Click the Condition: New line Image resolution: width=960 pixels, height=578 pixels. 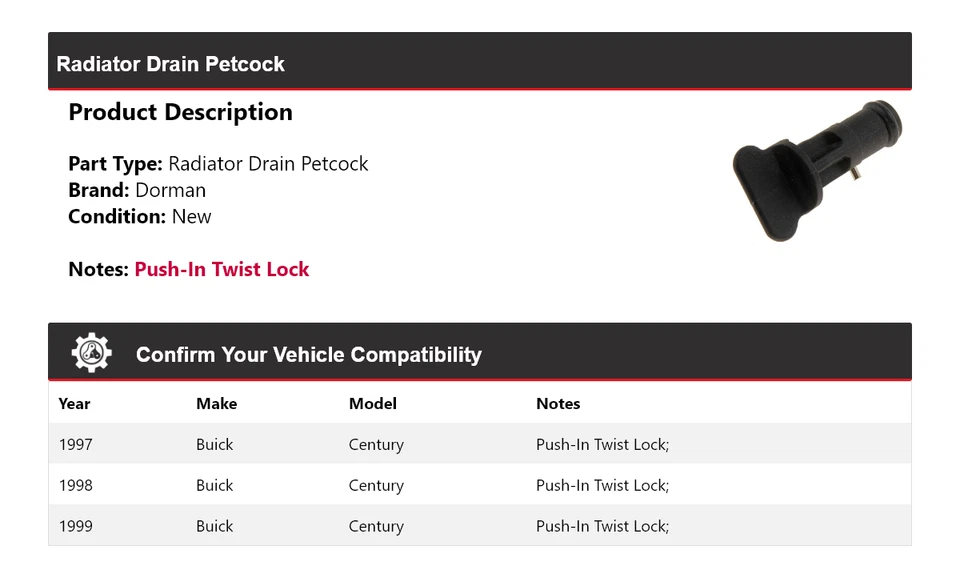tap(140, 217)
